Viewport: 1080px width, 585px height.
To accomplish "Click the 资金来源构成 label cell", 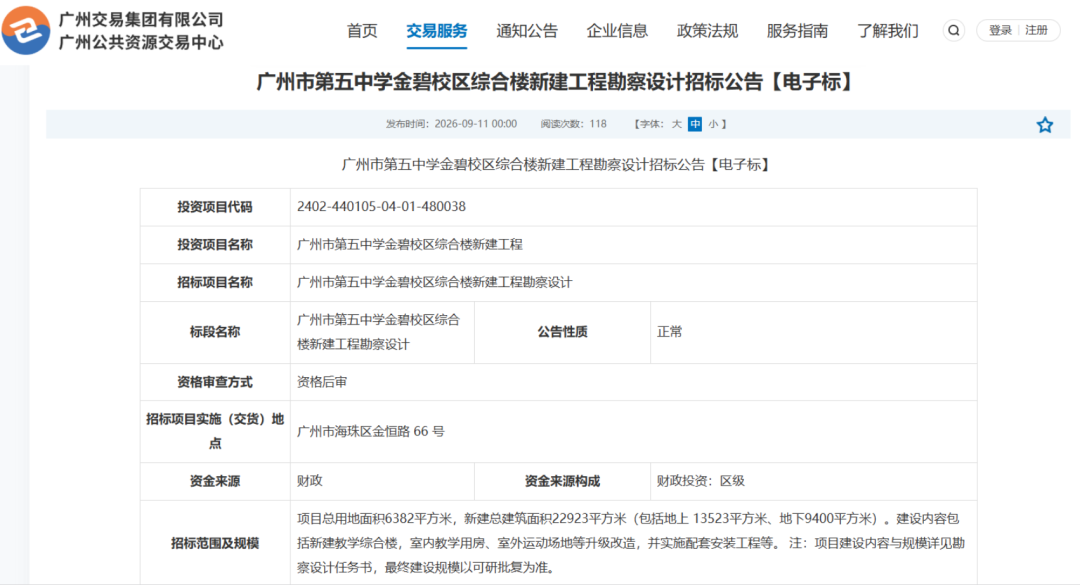I will (562, 482).
